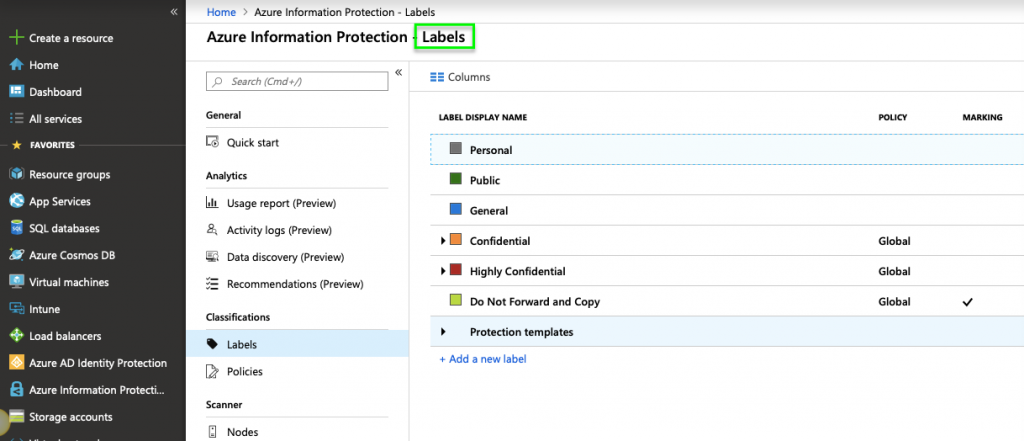Click the Virtual machines monitor icon
Viewport: 1024px width, 441px height.
pos(16,282)
